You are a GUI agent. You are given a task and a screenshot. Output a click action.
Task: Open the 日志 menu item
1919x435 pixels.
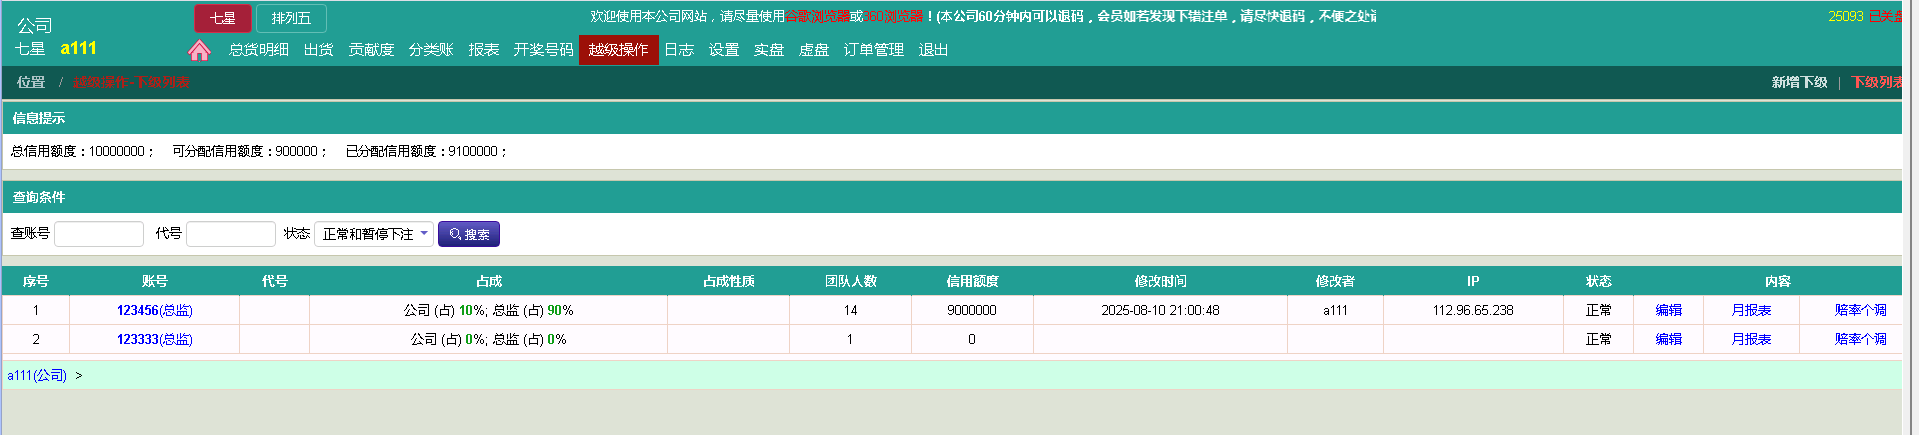[x=679, y=50]
